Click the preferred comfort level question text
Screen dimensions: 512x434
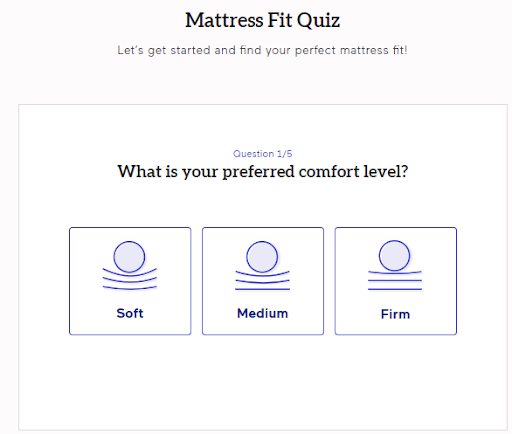(x=263, y=172)
